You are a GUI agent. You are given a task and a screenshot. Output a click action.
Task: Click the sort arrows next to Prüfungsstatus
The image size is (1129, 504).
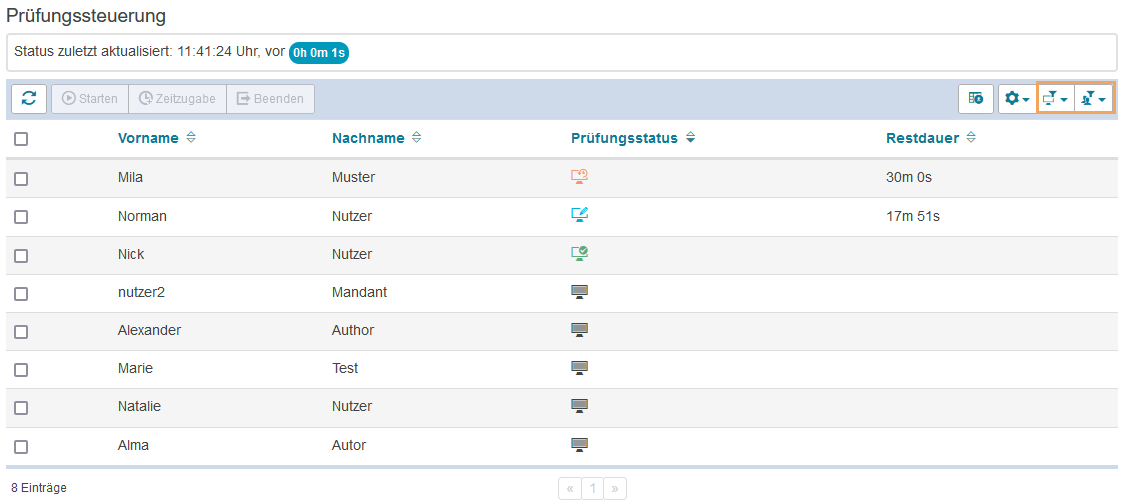(x=690, y=138)
